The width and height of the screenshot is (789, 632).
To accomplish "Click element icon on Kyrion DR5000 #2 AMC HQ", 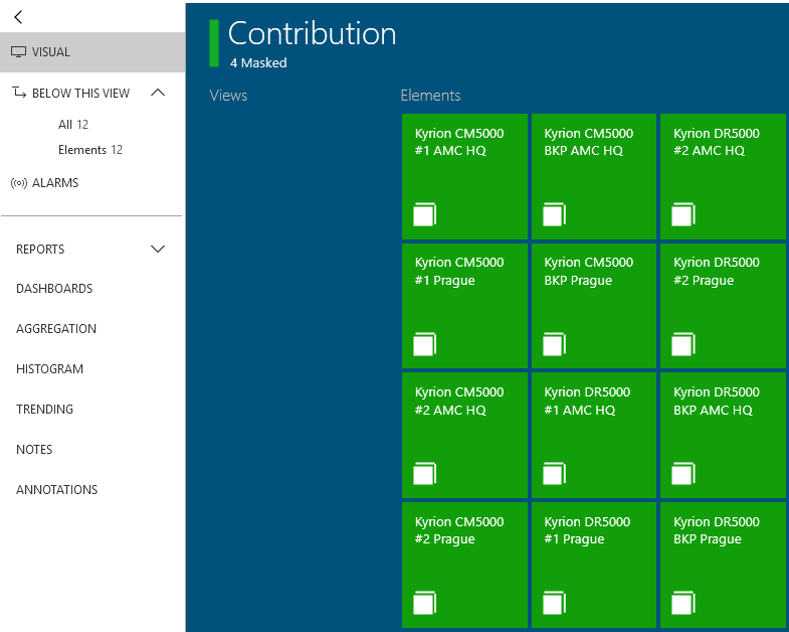I will [683, 214].
